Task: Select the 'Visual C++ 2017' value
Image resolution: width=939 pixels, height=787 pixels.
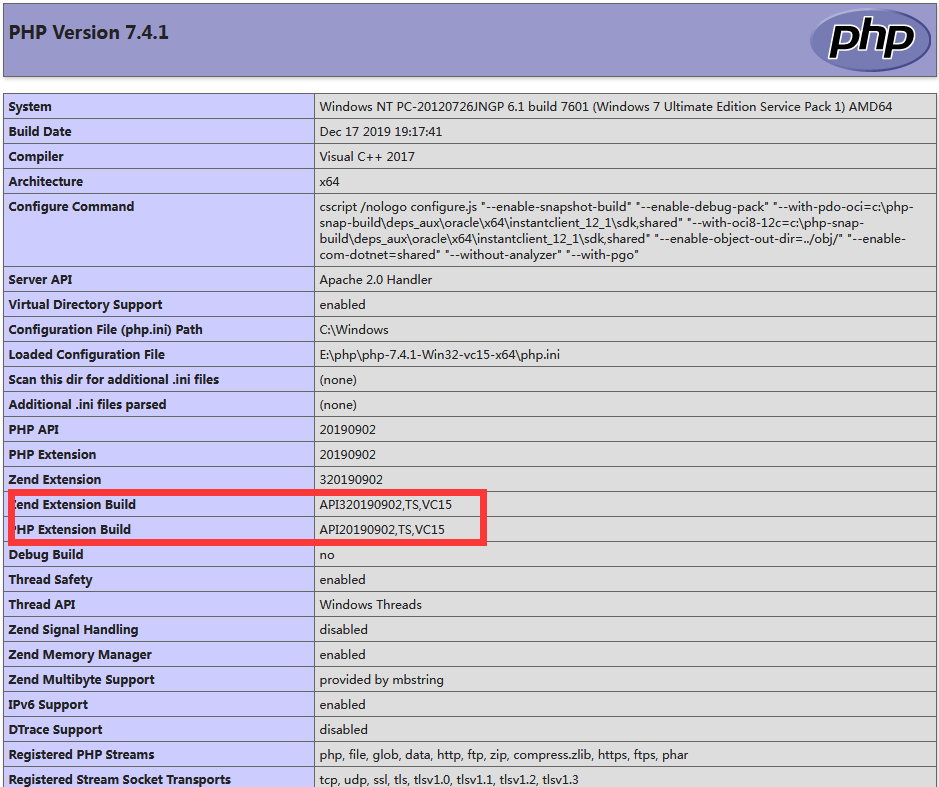Action: click(x=367, y=157)
